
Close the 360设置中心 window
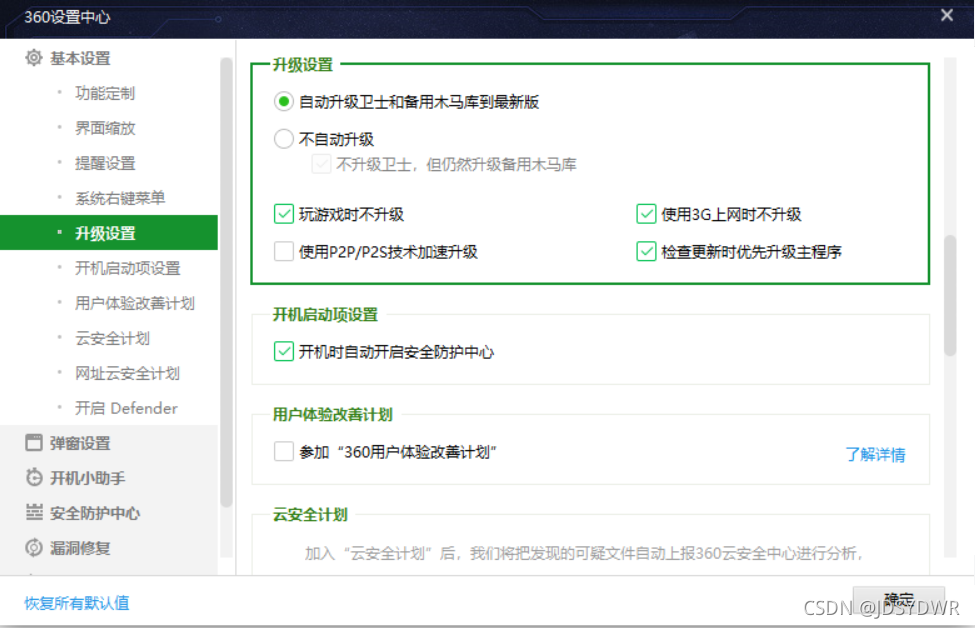pyautogui.click(x=946, y=15)
